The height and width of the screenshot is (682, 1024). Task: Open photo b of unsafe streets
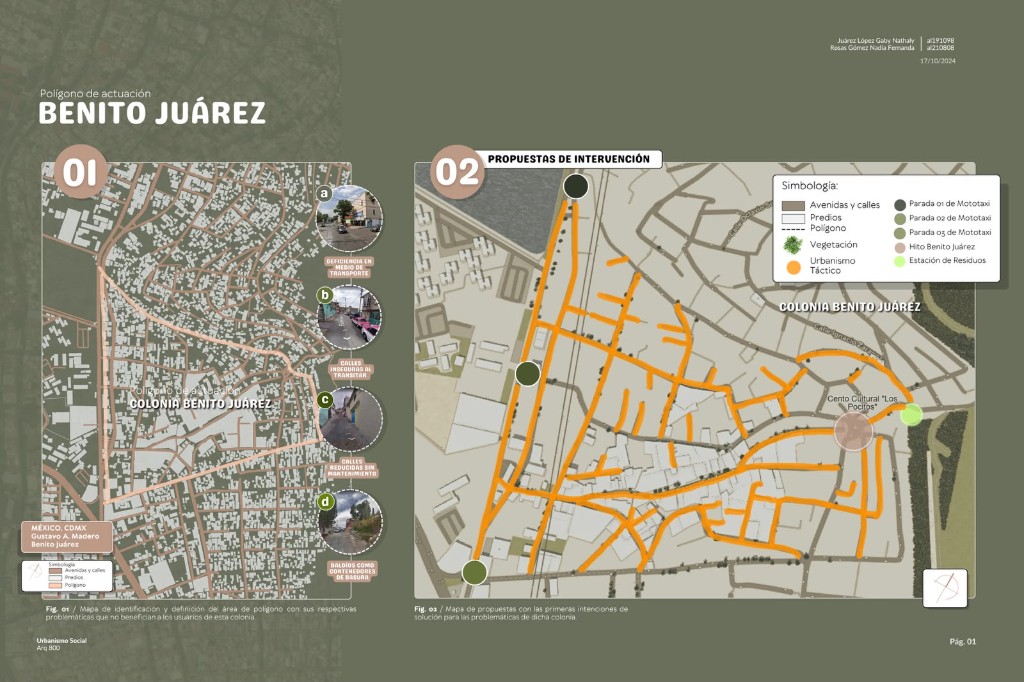[x=349, y=318]
